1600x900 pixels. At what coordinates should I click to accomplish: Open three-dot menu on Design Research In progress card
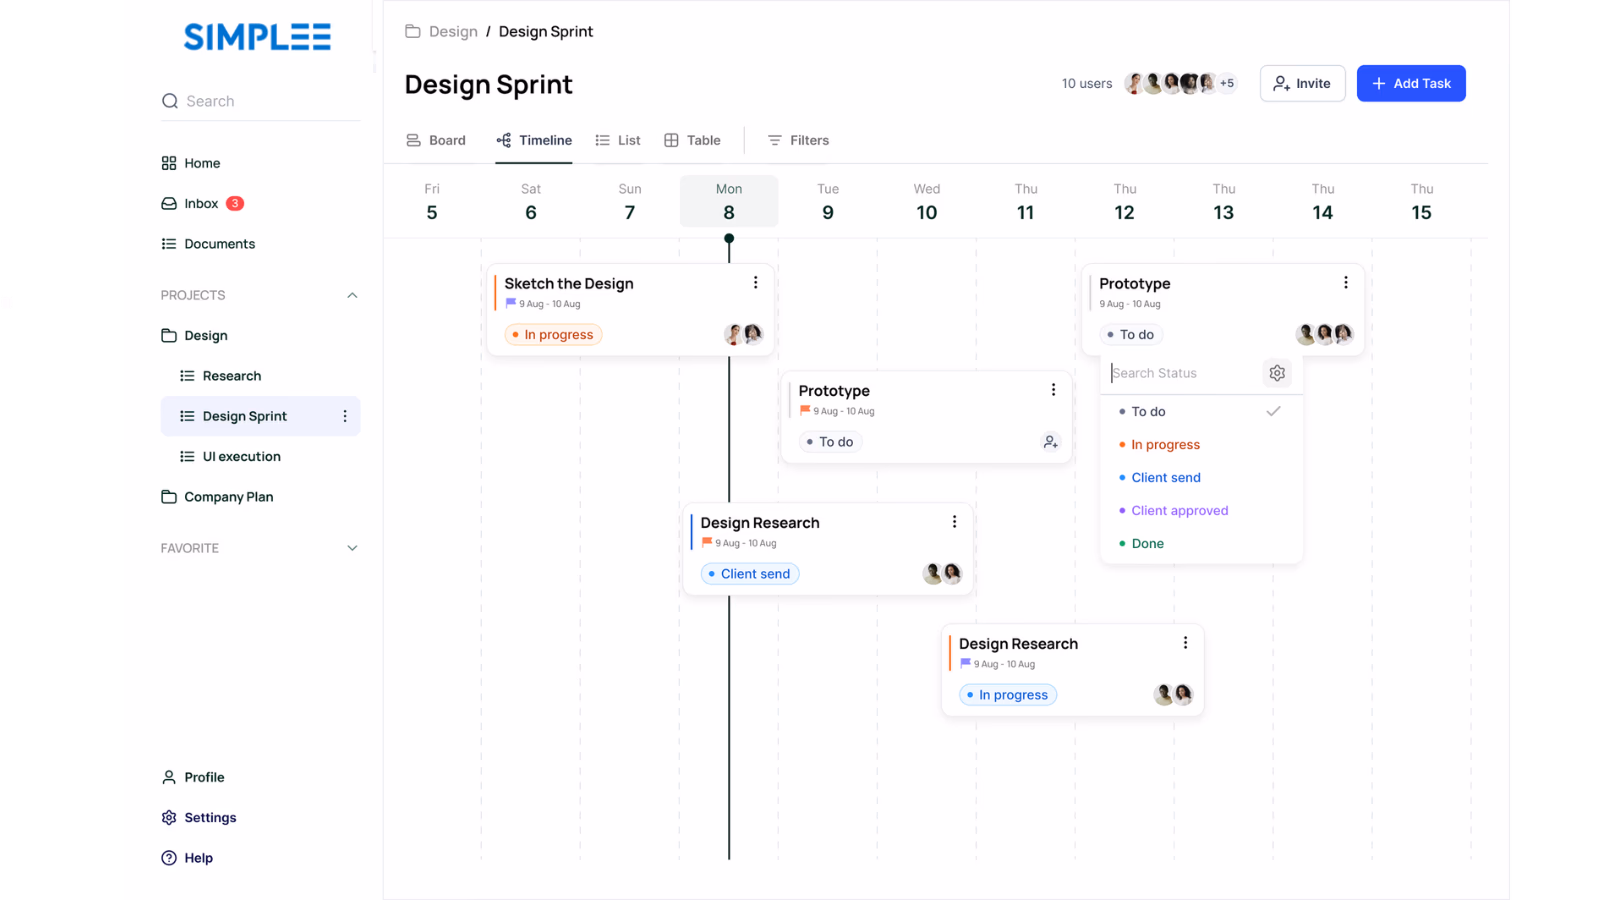1185,643
